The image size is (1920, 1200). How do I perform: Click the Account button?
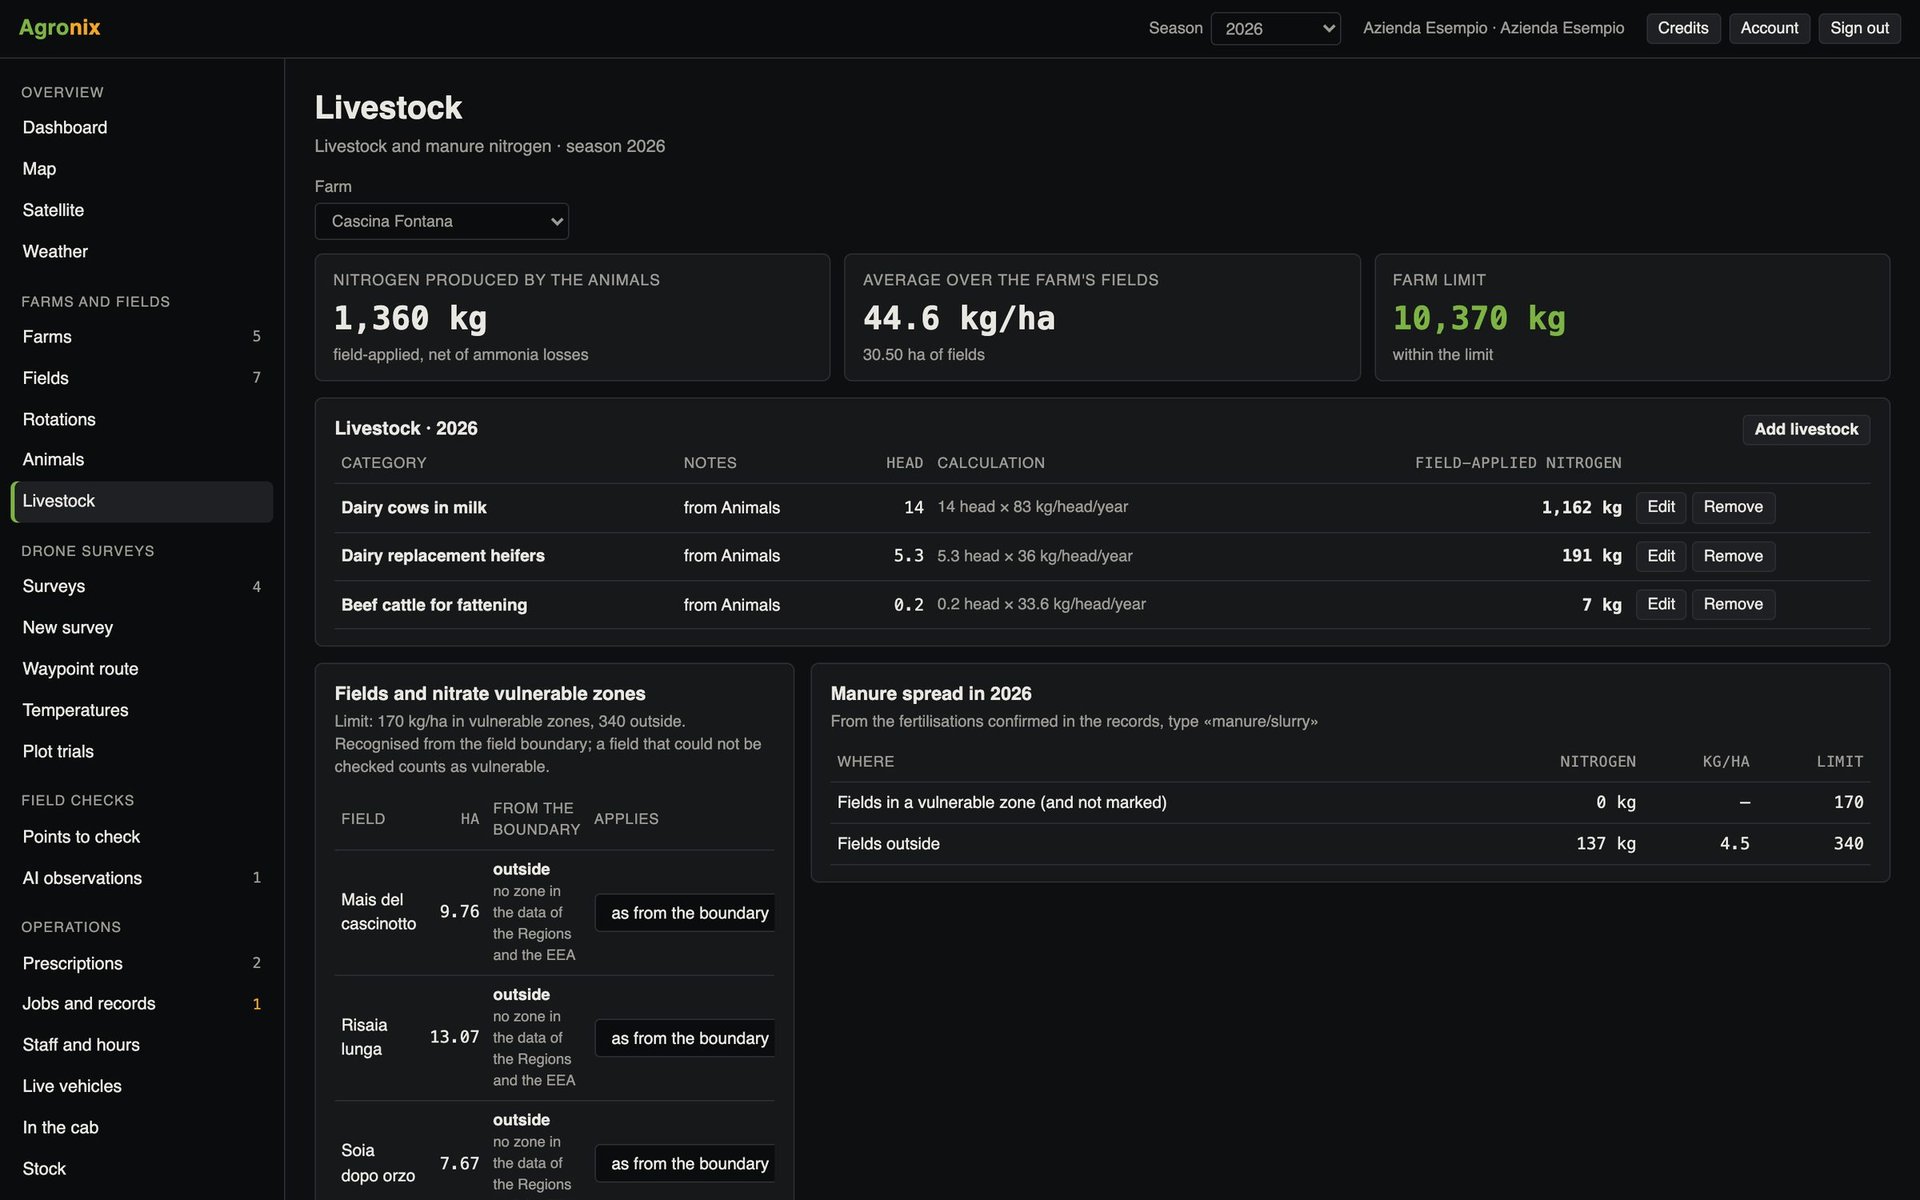click(1769, 28)
